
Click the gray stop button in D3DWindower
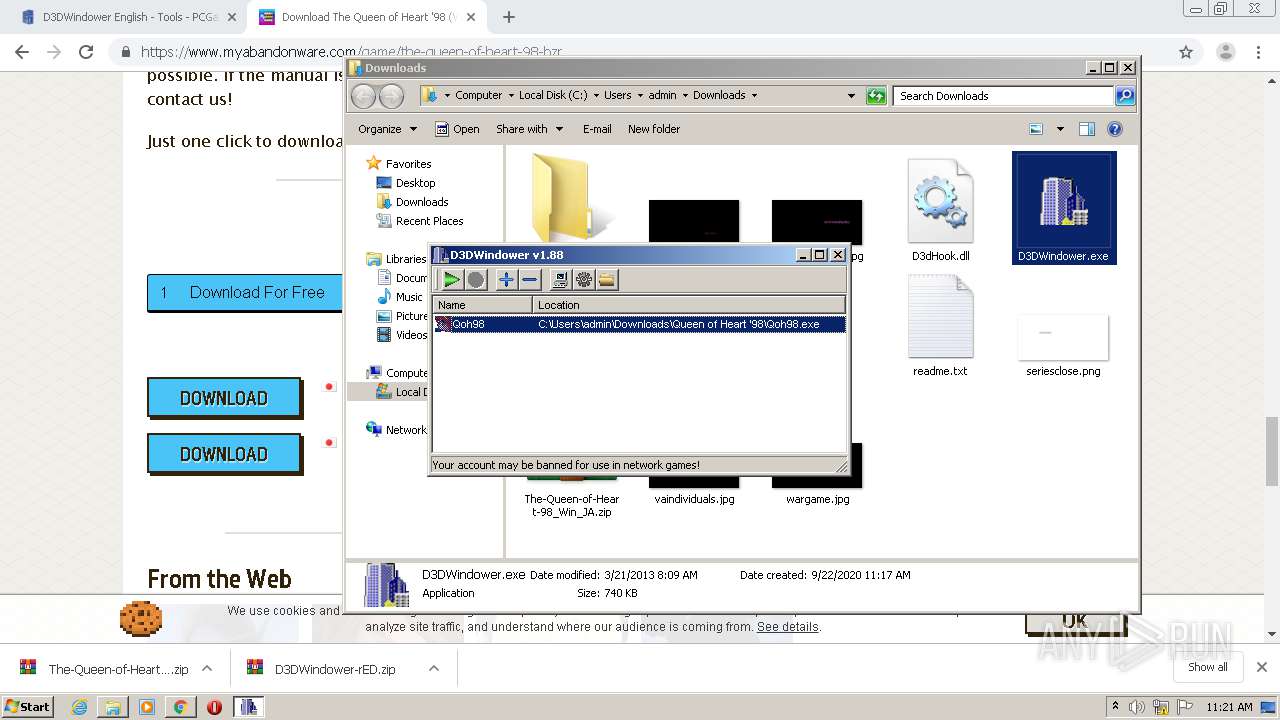(x=476, y=280)
